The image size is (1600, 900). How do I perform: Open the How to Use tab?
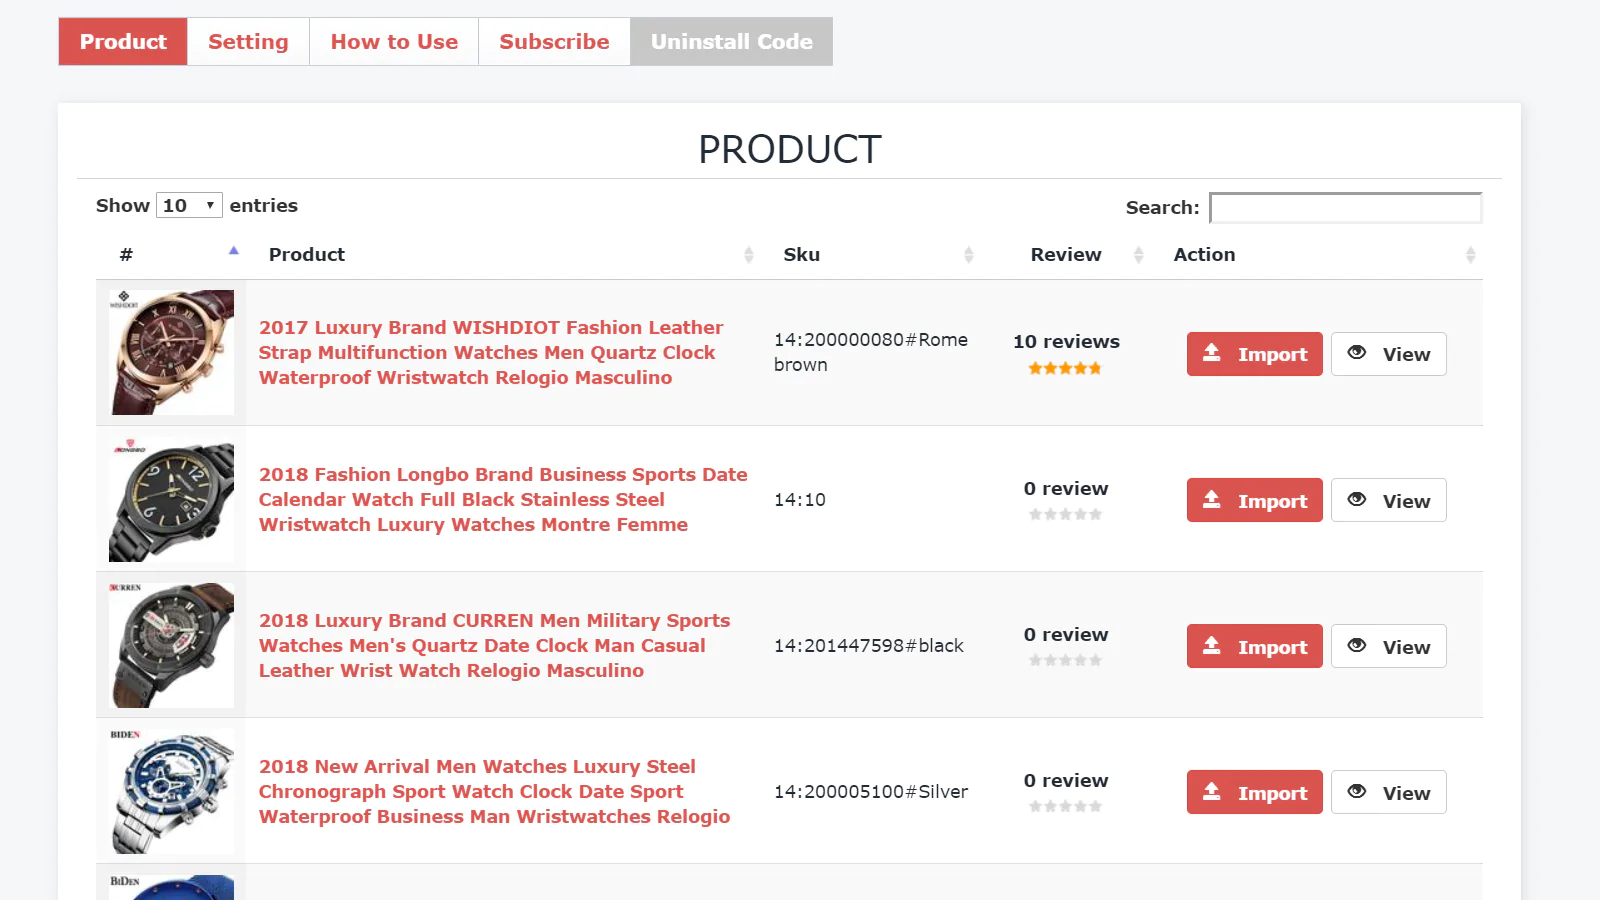coord(394,41)
